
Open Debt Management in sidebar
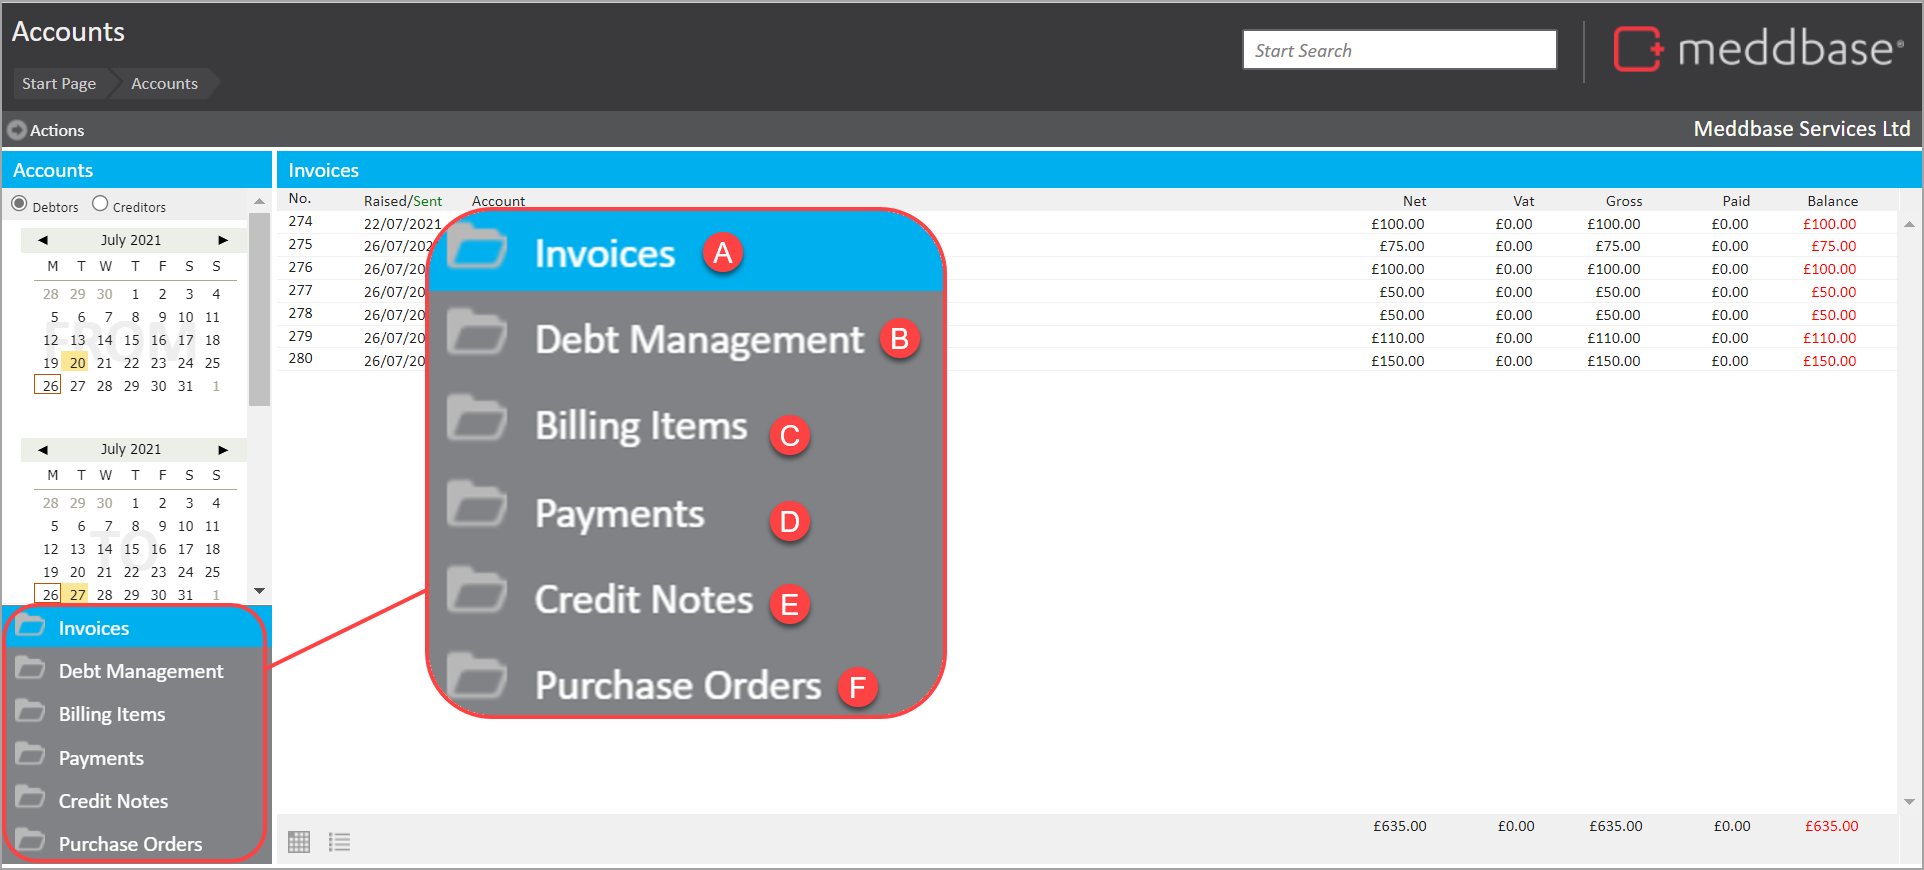pyautogui.click(x=136, y=671)
